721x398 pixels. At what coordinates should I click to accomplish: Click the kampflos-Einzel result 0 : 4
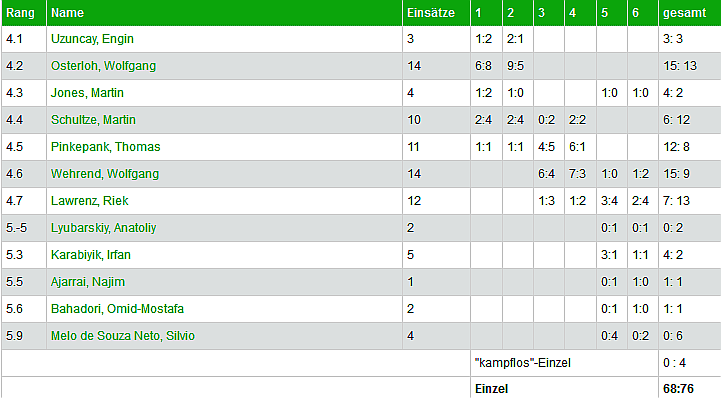click(x=690, y=363)
